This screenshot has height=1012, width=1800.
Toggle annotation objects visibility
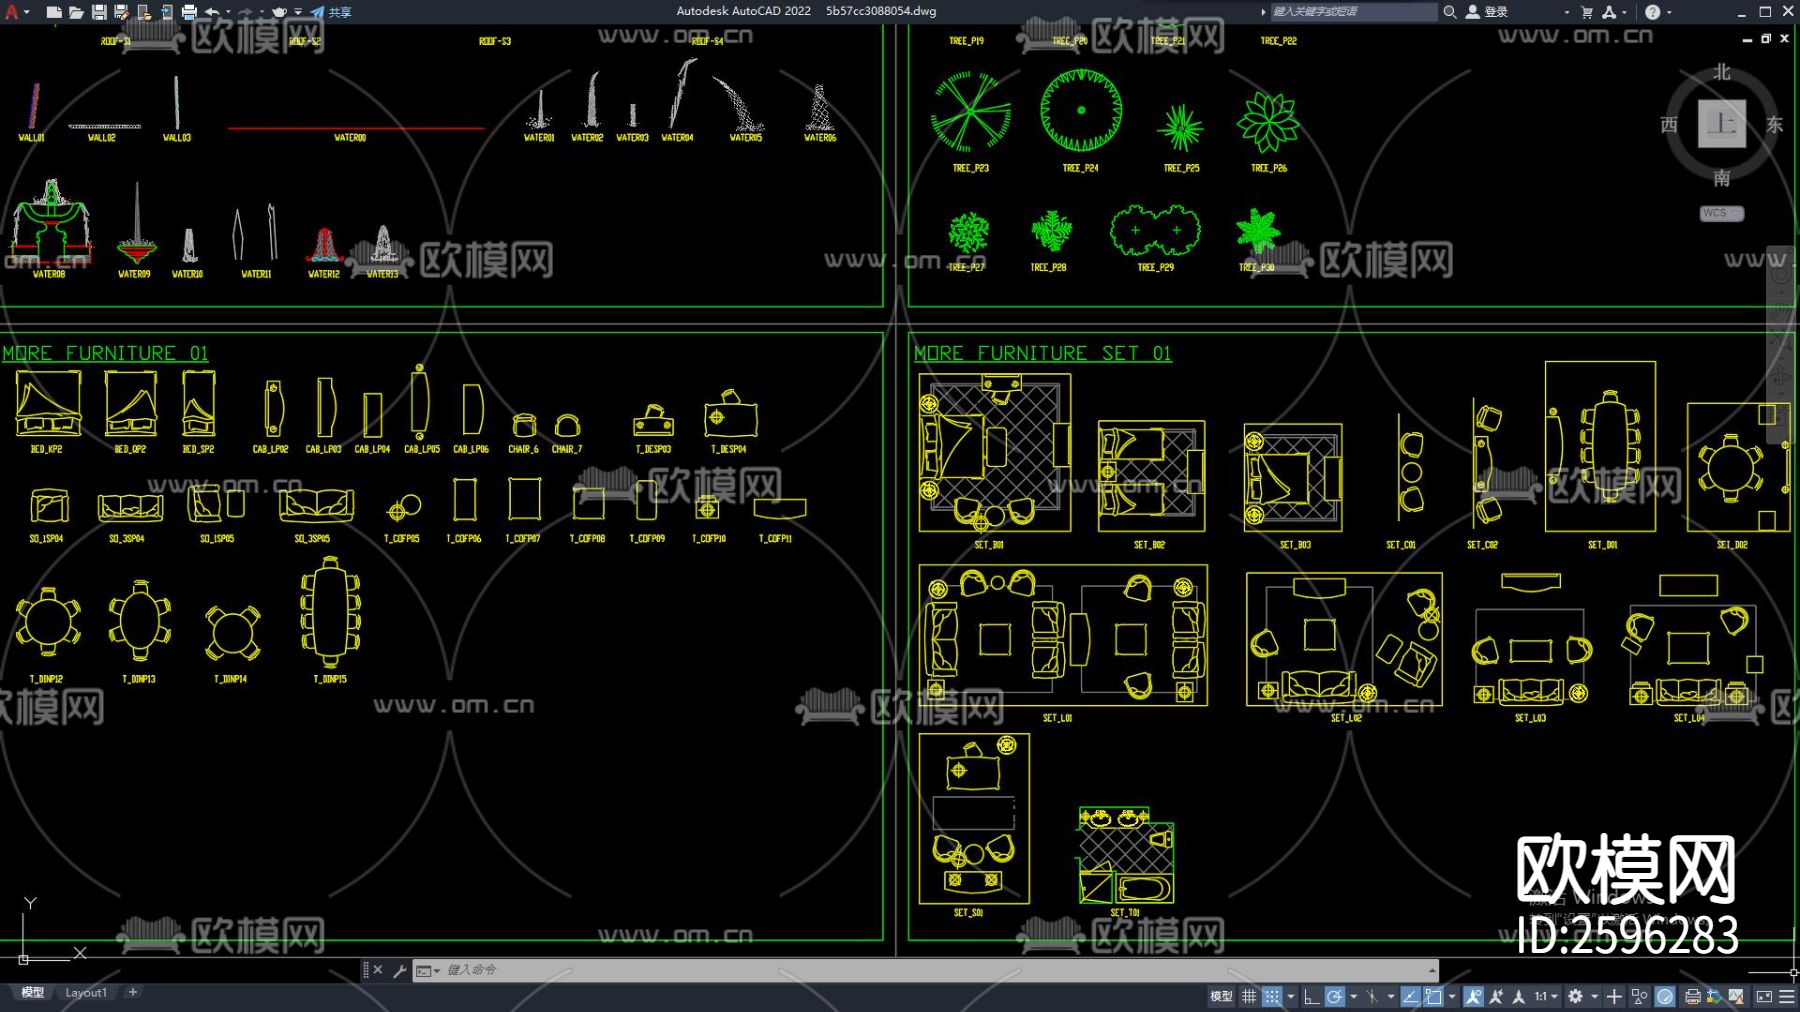[x=1474, y=996]
